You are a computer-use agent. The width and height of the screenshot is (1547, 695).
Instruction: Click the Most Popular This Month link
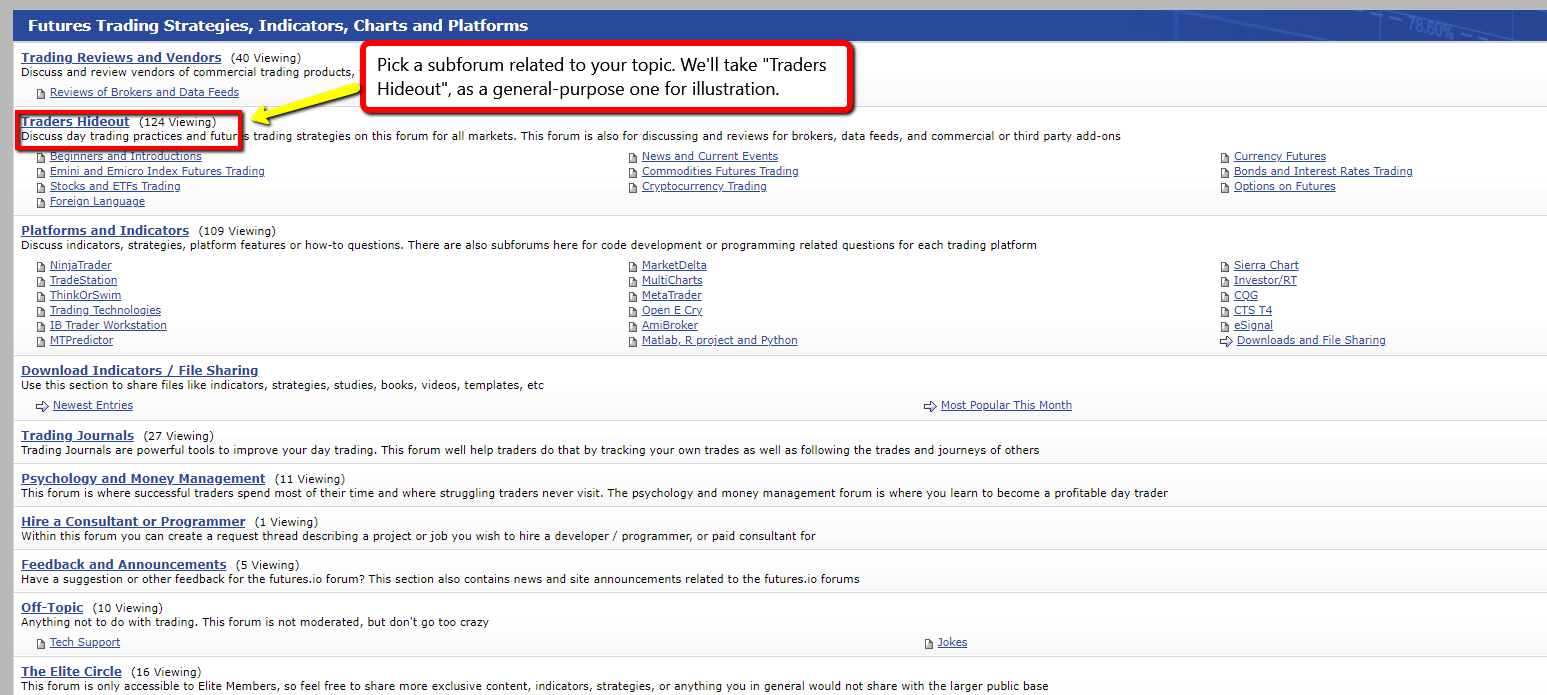[x=1006, y=405]
